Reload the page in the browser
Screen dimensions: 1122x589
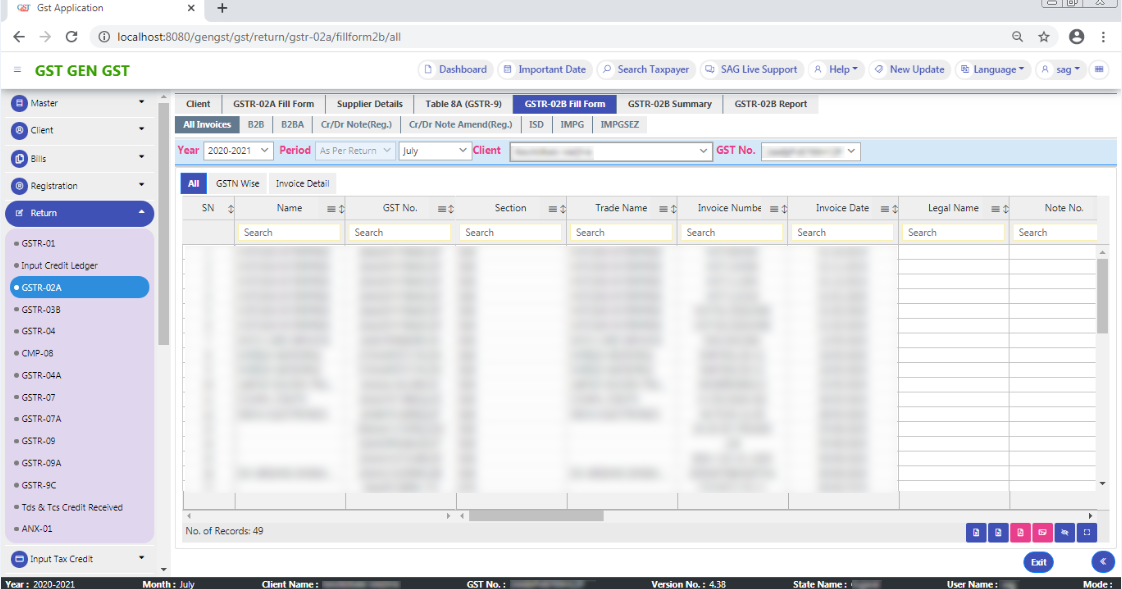coord(71,37)
